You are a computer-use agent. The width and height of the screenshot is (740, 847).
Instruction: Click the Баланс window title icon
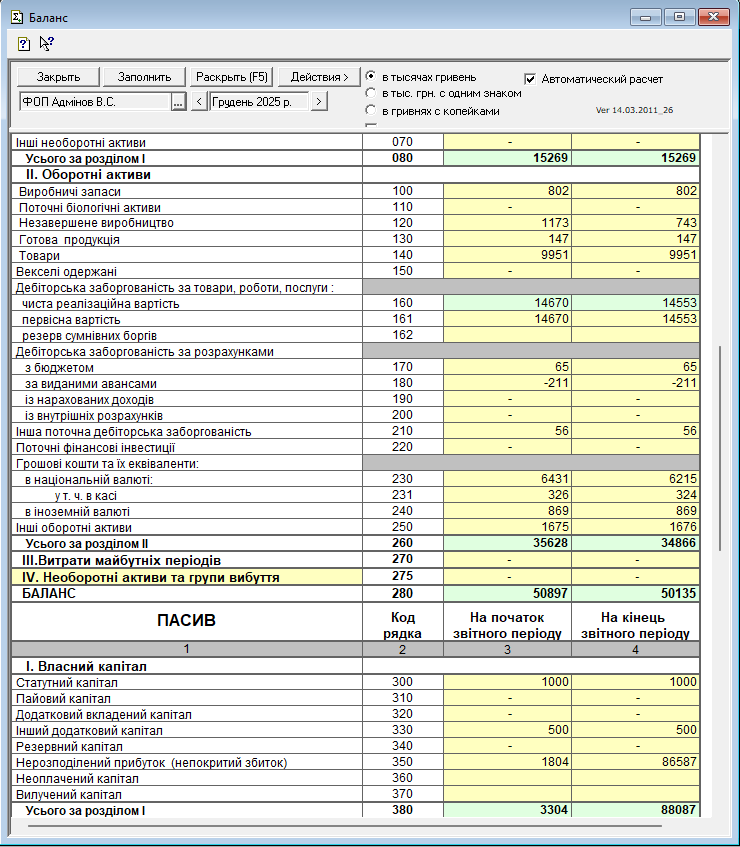16,16
